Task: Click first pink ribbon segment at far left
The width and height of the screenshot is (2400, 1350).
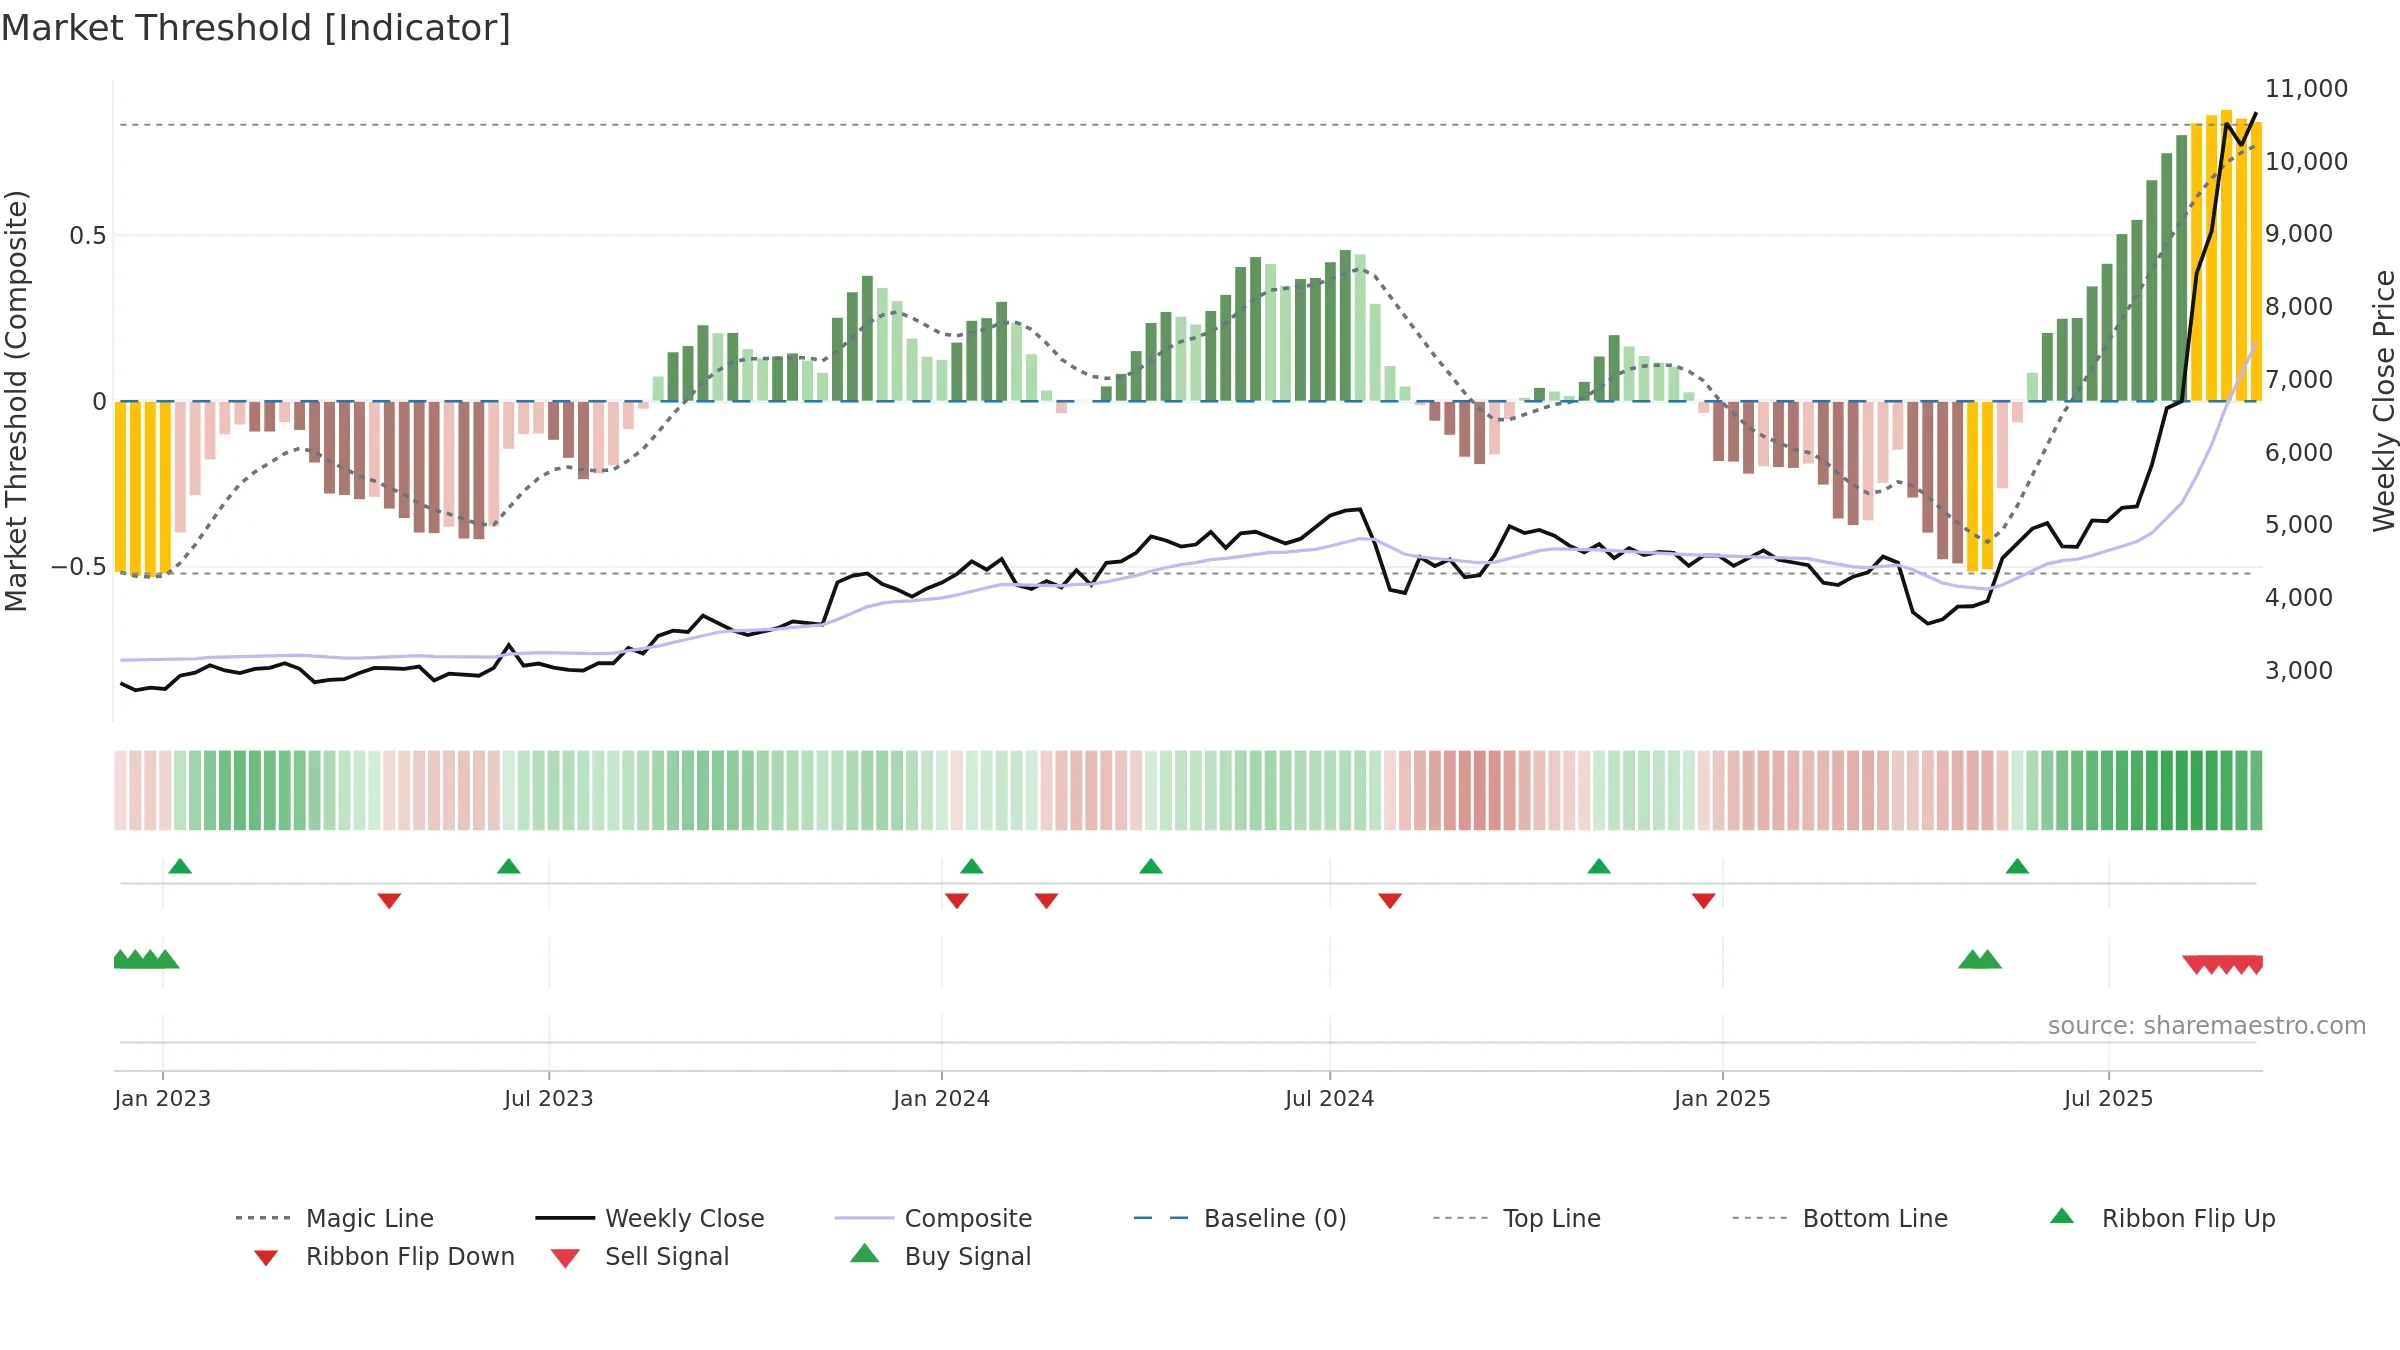Action: 120,790
